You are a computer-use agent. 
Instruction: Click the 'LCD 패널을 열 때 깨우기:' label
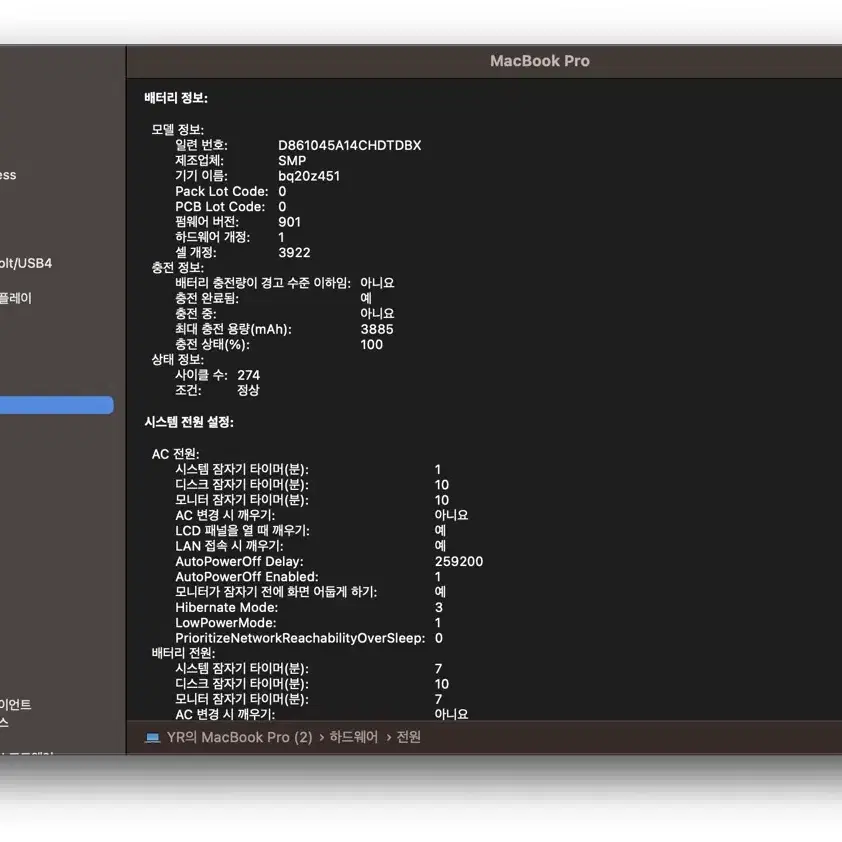tap(243, 531)
